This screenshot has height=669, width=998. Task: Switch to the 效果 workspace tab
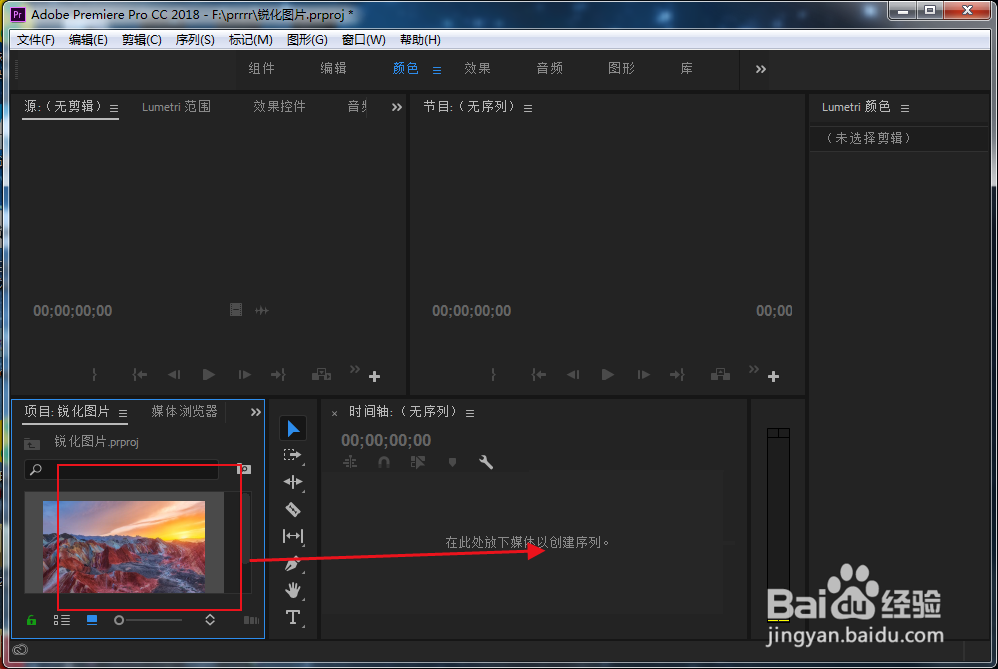pos(477,68)
